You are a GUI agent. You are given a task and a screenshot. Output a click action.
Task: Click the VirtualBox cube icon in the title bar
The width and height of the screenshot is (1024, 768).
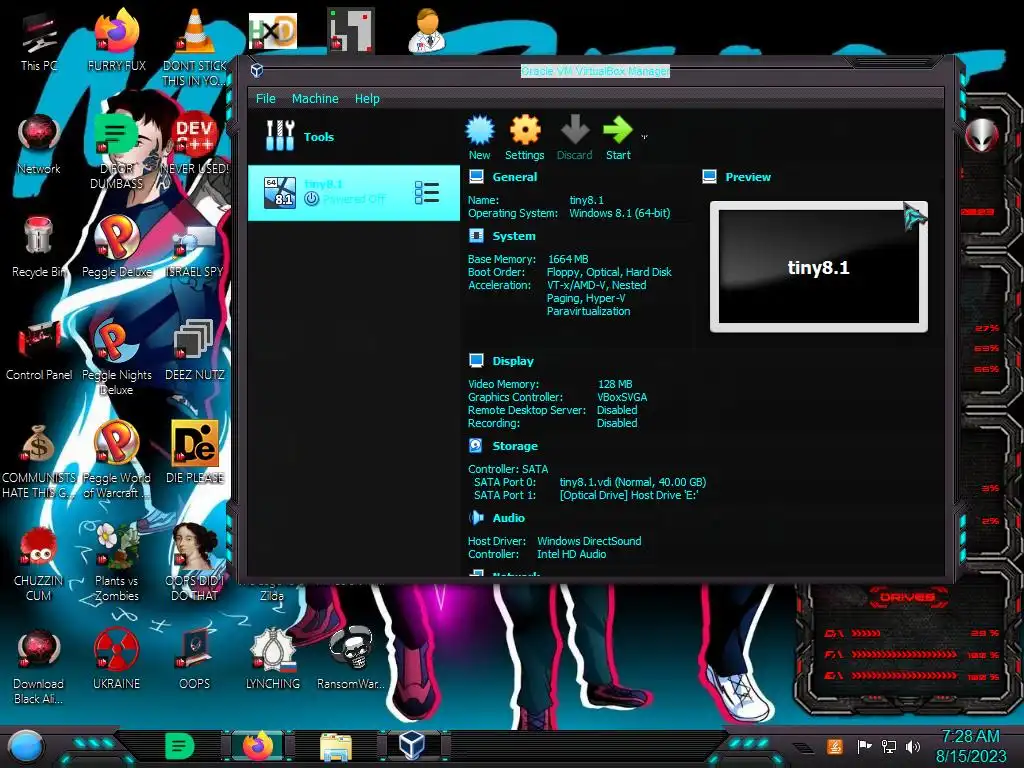click(257, 71)
